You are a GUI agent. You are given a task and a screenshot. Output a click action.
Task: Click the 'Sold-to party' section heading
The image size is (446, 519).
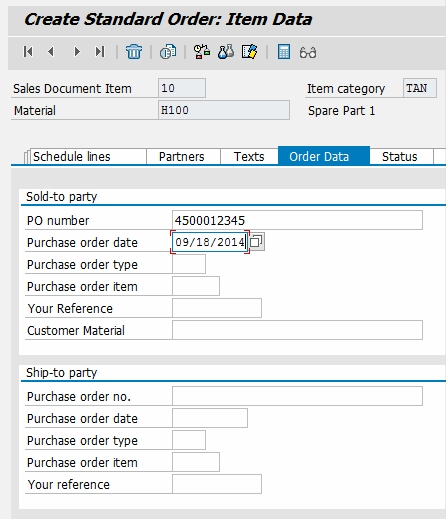tap(61, 197)
